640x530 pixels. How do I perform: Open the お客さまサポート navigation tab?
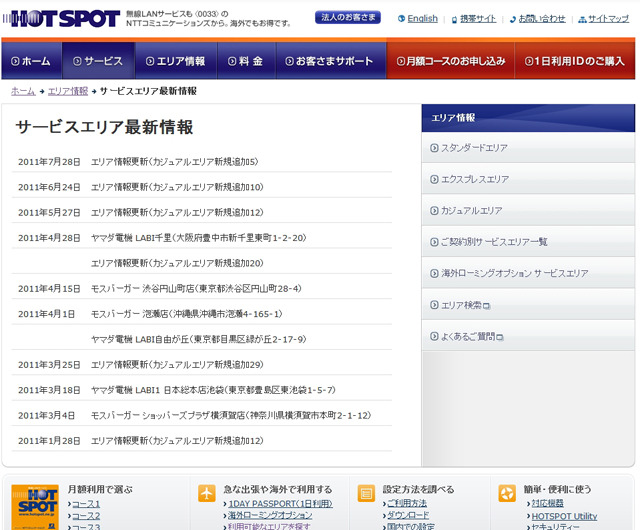(x=331, y=61)
